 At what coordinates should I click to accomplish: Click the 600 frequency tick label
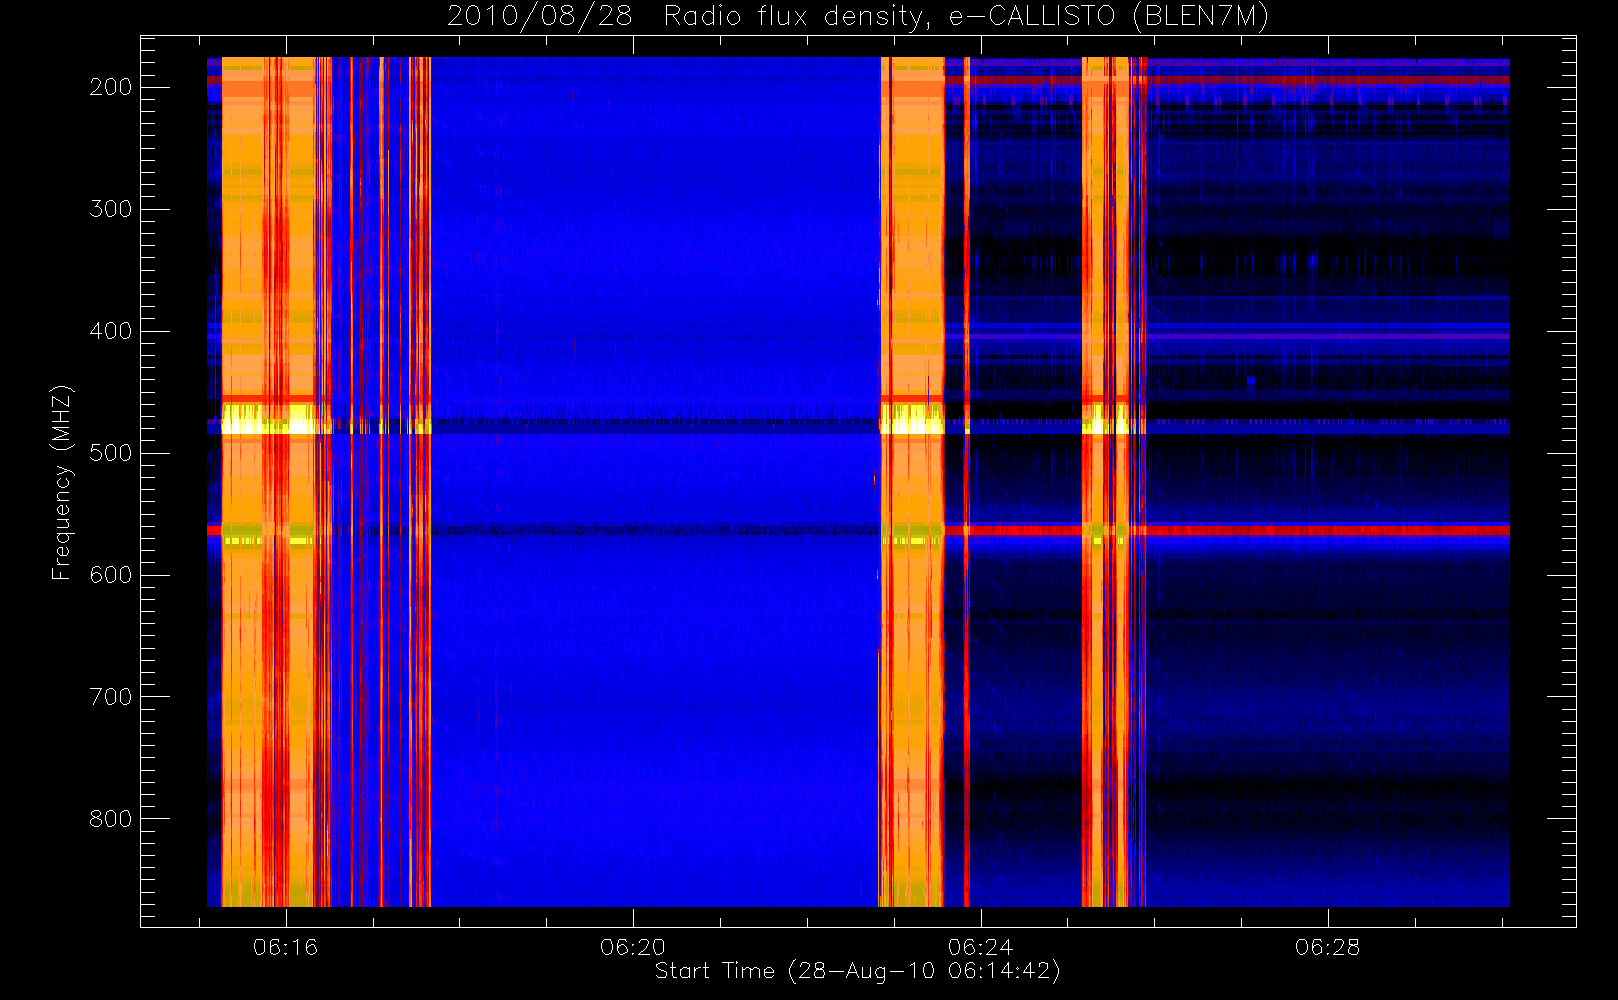click(x=111, y=575)
